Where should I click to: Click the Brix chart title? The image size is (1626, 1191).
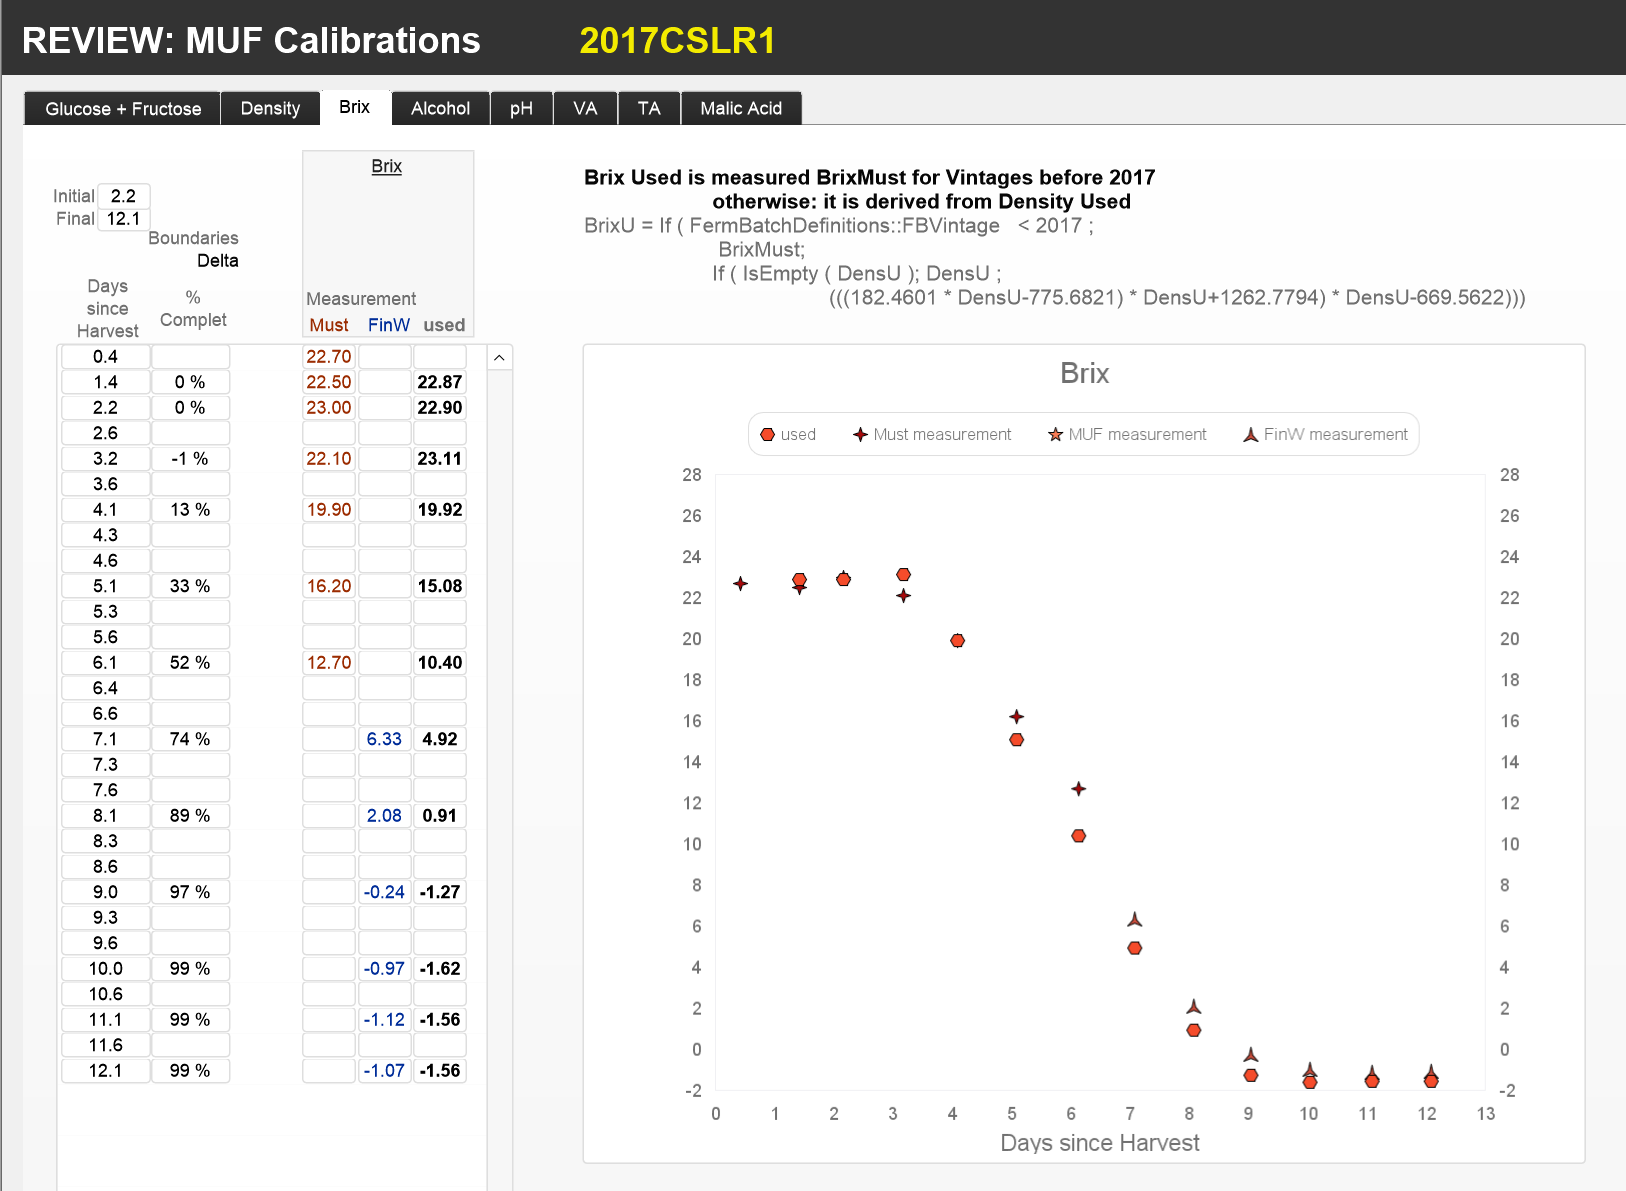(1084, 373)
